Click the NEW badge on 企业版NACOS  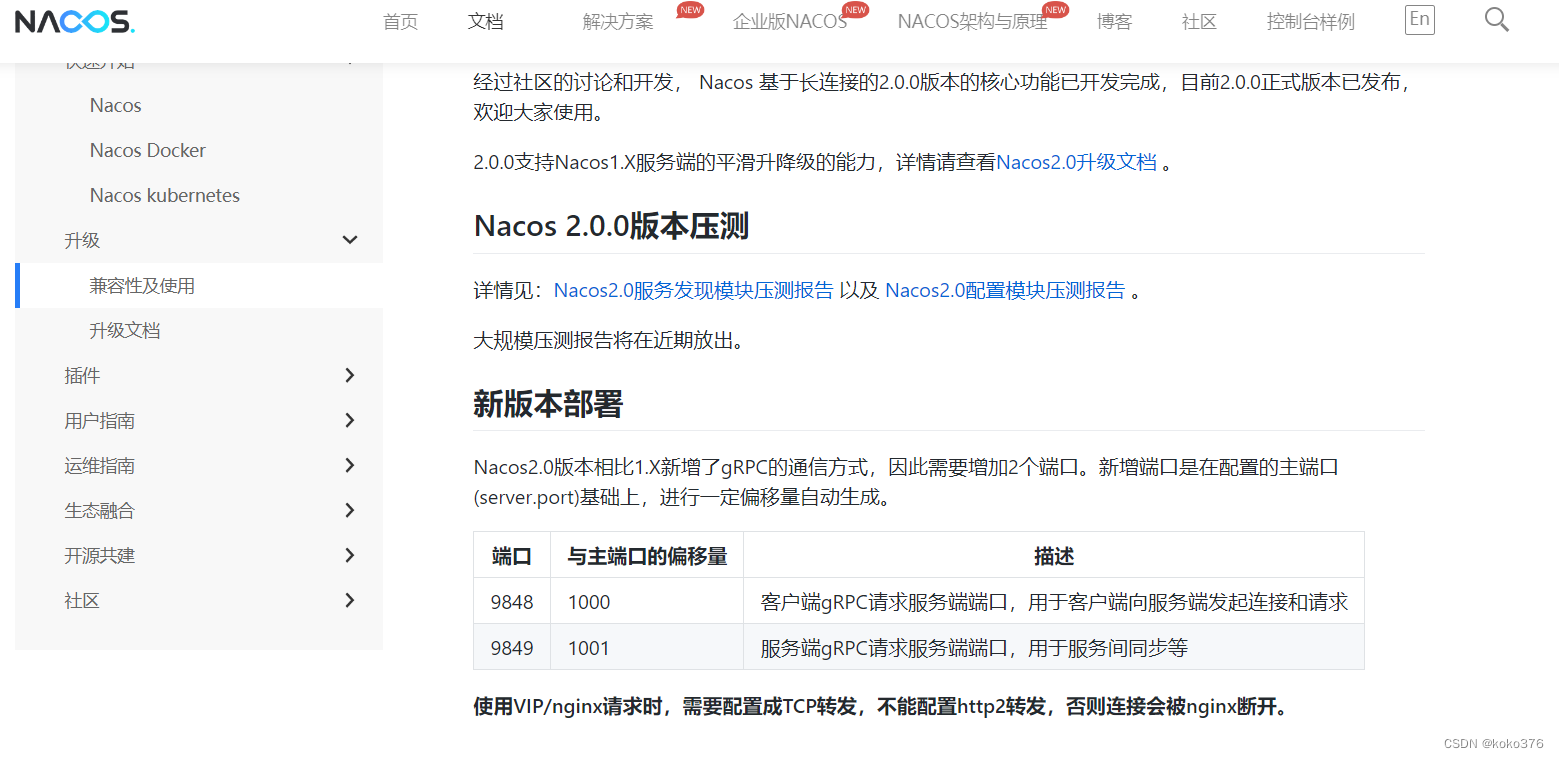pos(855,10)
